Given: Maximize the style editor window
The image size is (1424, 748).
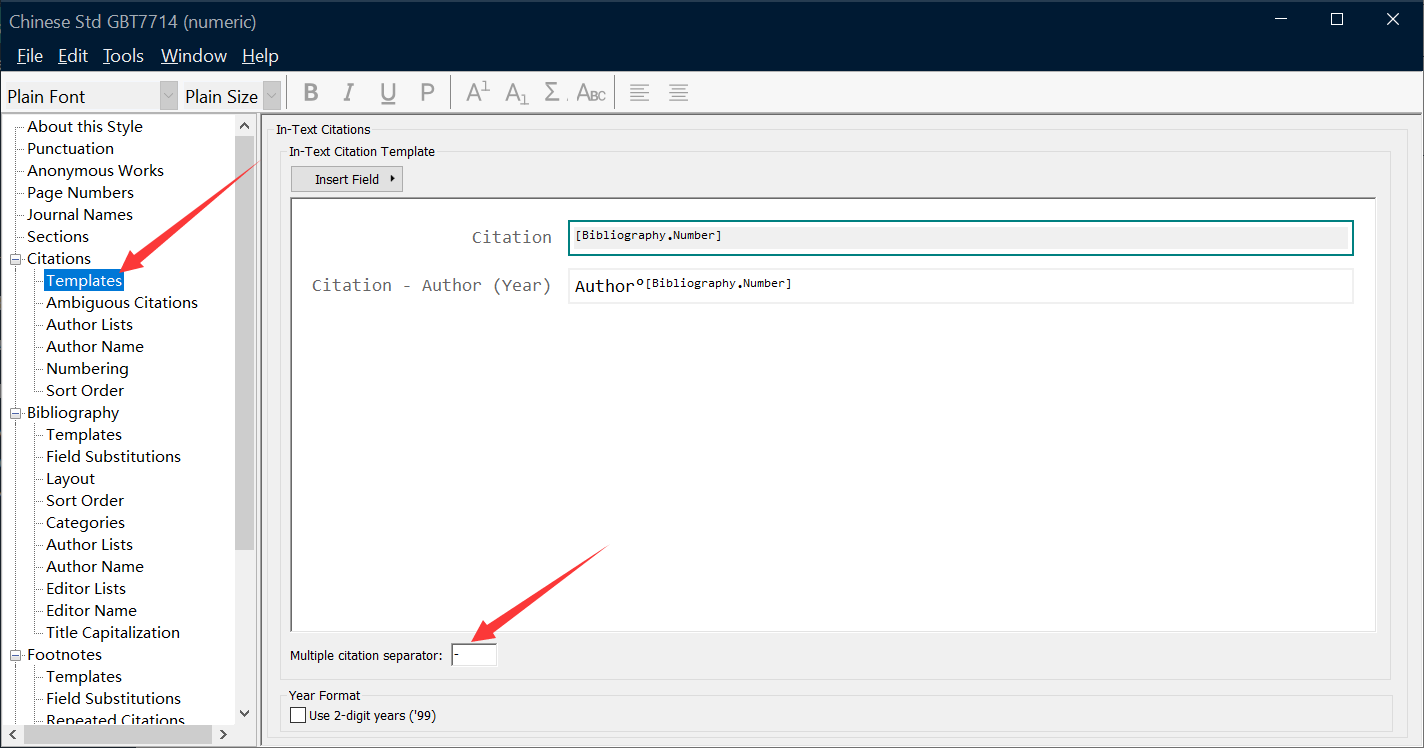Looking at the screenshot, I should point(1337,19).
